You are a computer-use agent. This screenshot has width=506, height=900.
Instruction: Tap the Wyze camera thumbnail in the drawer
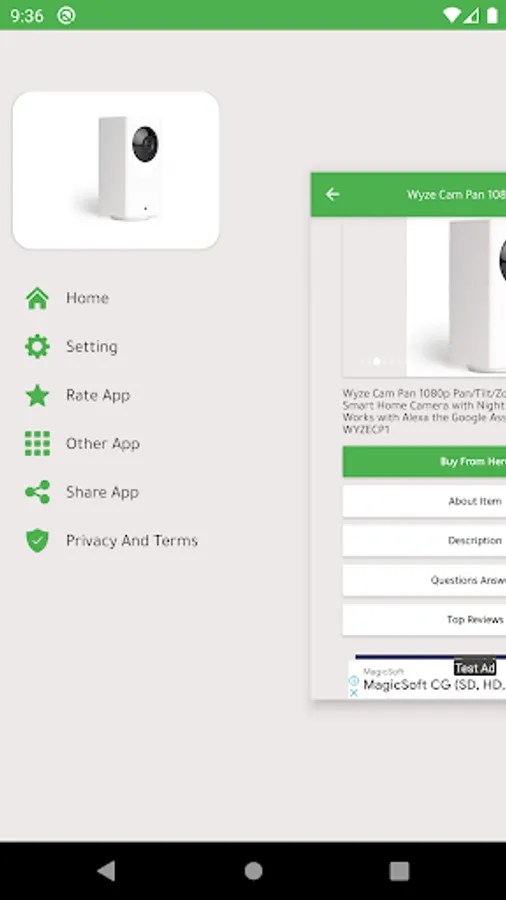click(x=116, y=170)
